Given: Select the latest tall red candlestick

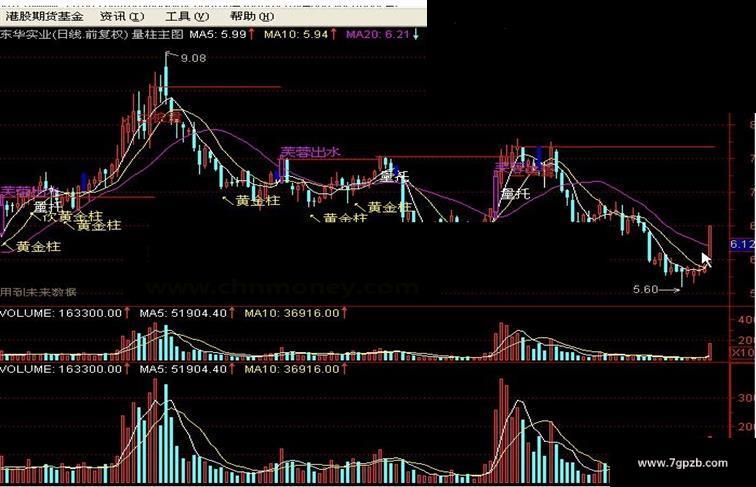Looking at the screenshot, I should (710, 243).
